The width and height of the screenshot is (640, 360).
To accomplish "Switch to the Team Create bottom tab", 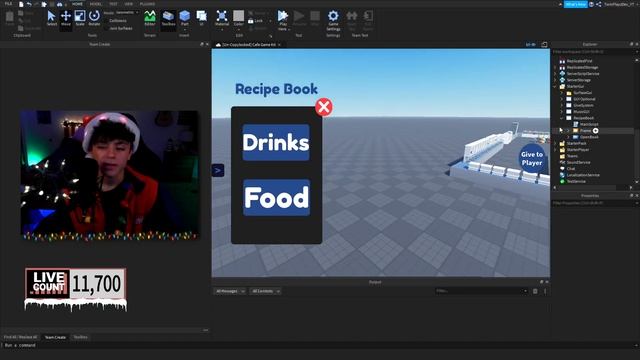I will tap(55, 337).
